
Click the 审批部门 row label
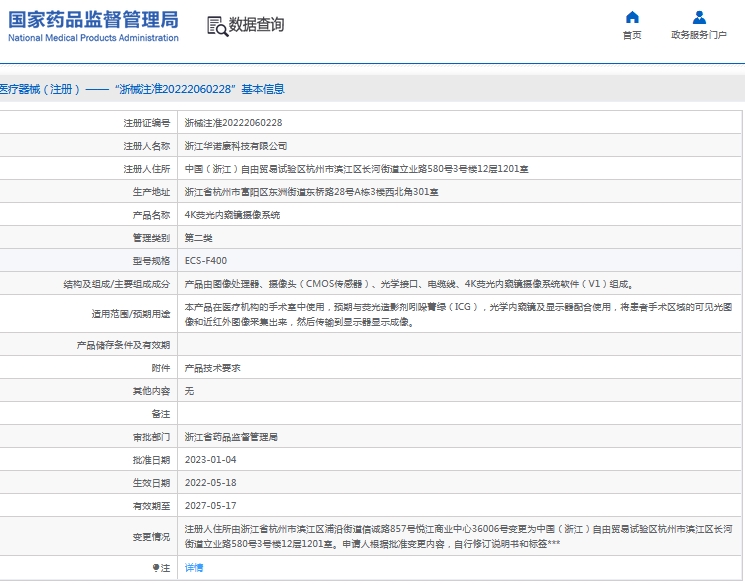tap(151, 437)
